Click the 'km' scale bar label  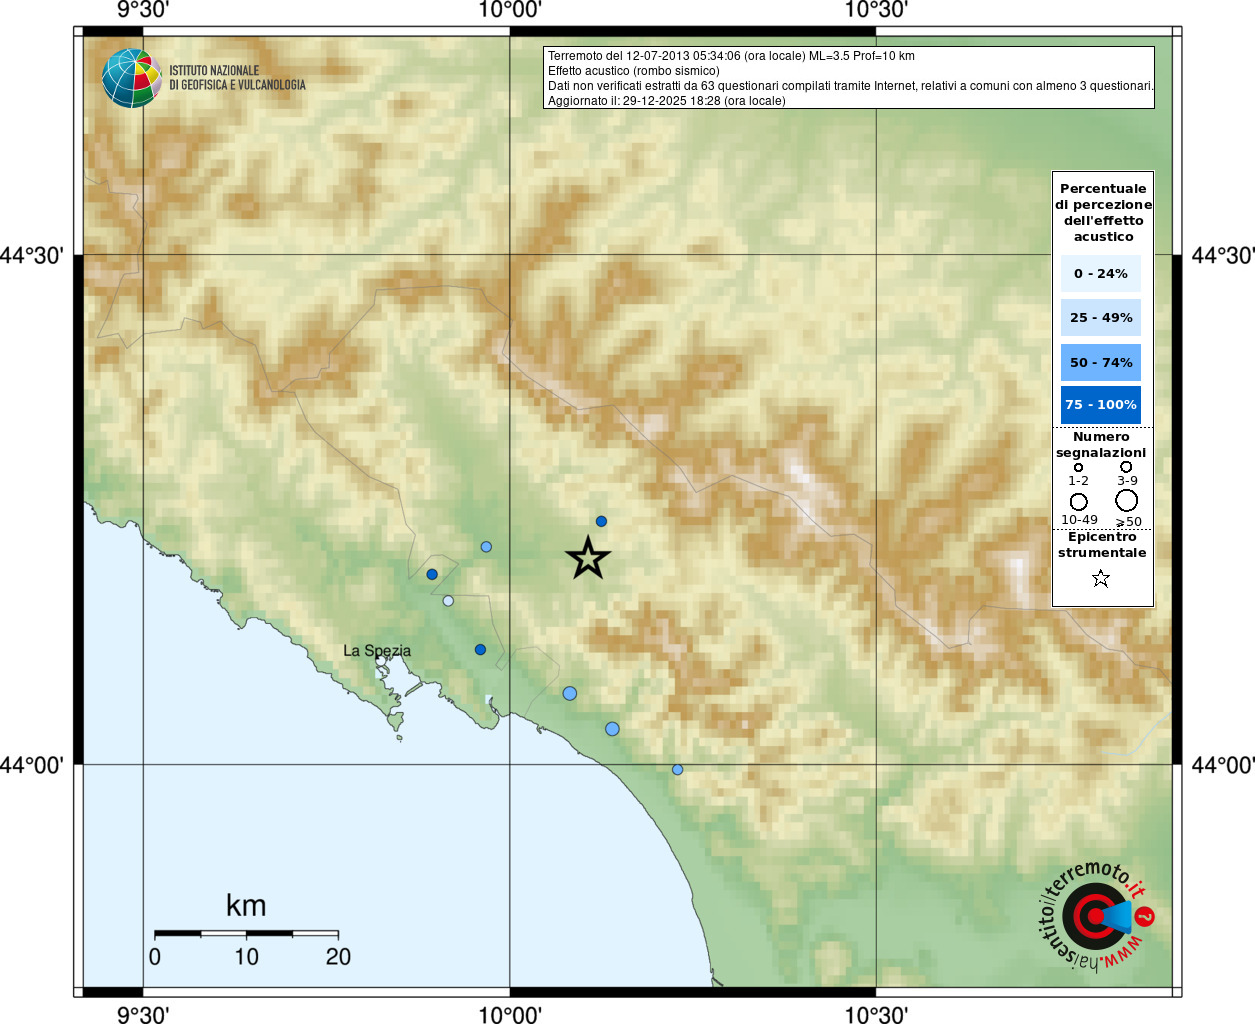pos(246,905)
